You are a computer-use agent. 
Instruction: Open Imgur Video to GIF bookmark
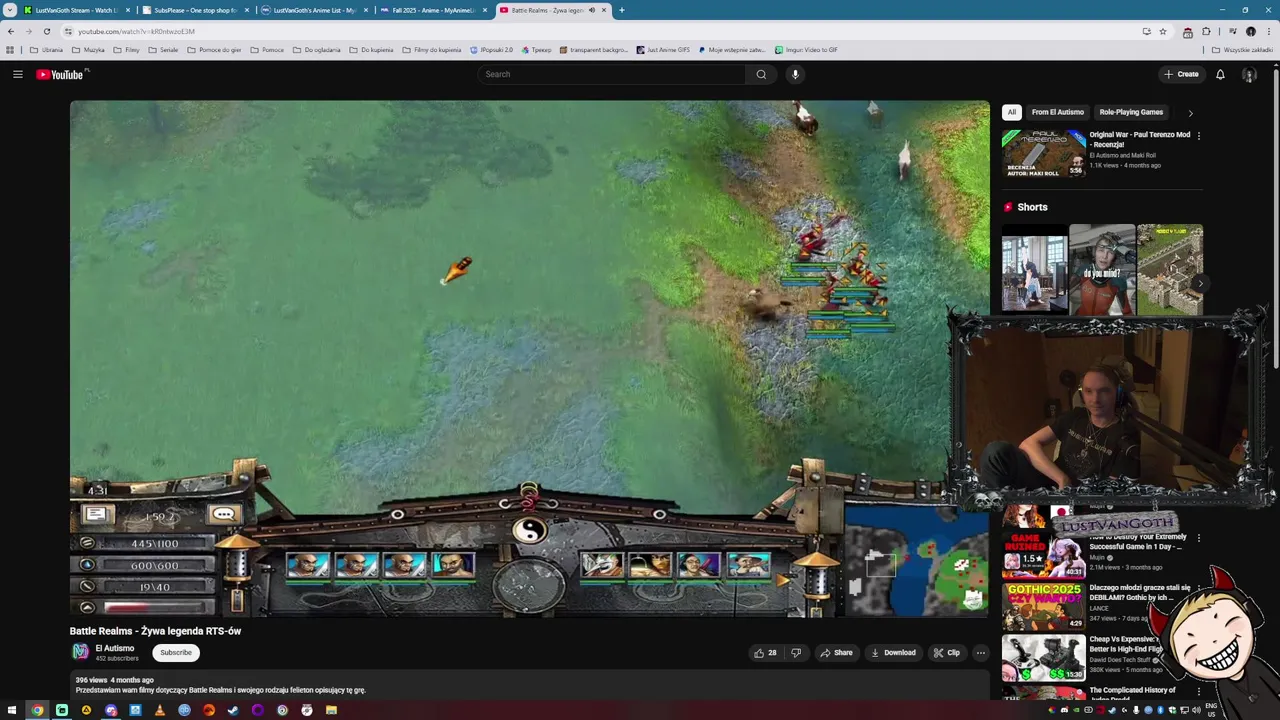point(806,49)
